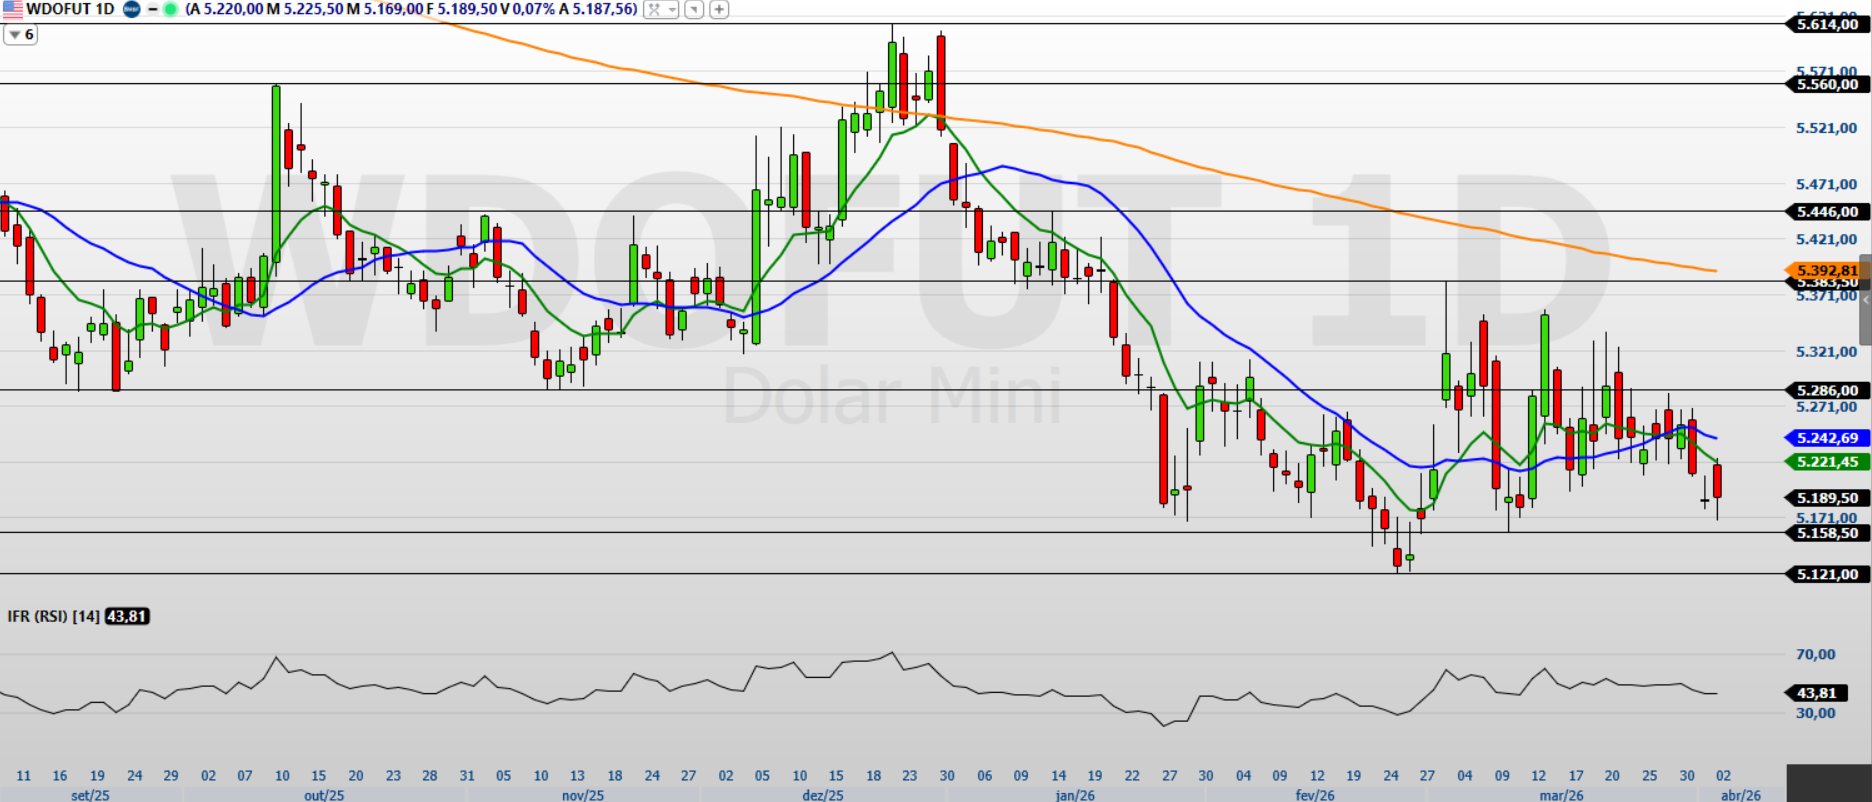Viewport: 1872px width, 802px height.
Task: Click the minus icon in chart header
Action: (x=153, y=9)
